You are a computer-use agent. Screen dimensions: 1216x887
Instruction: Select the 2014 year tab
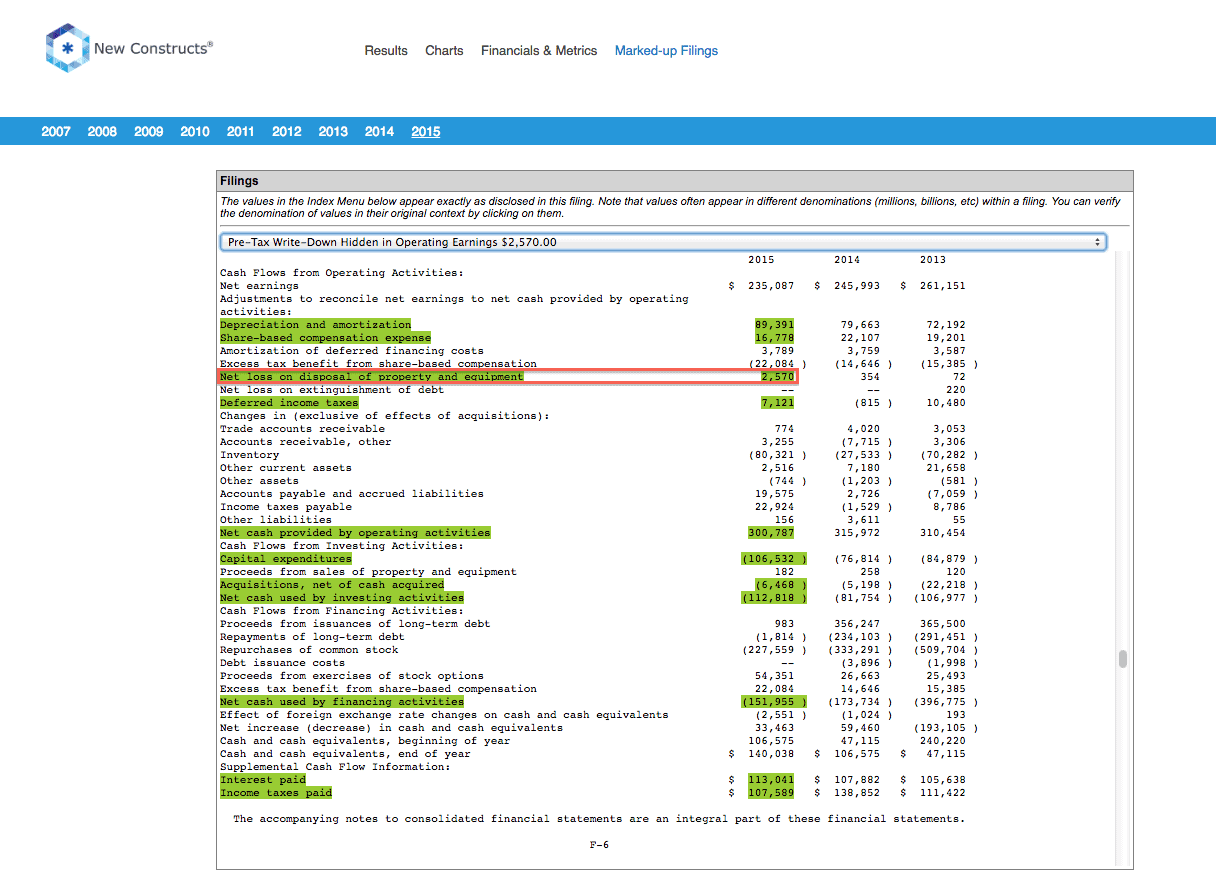pyautogui.click(x=379, y=132)
